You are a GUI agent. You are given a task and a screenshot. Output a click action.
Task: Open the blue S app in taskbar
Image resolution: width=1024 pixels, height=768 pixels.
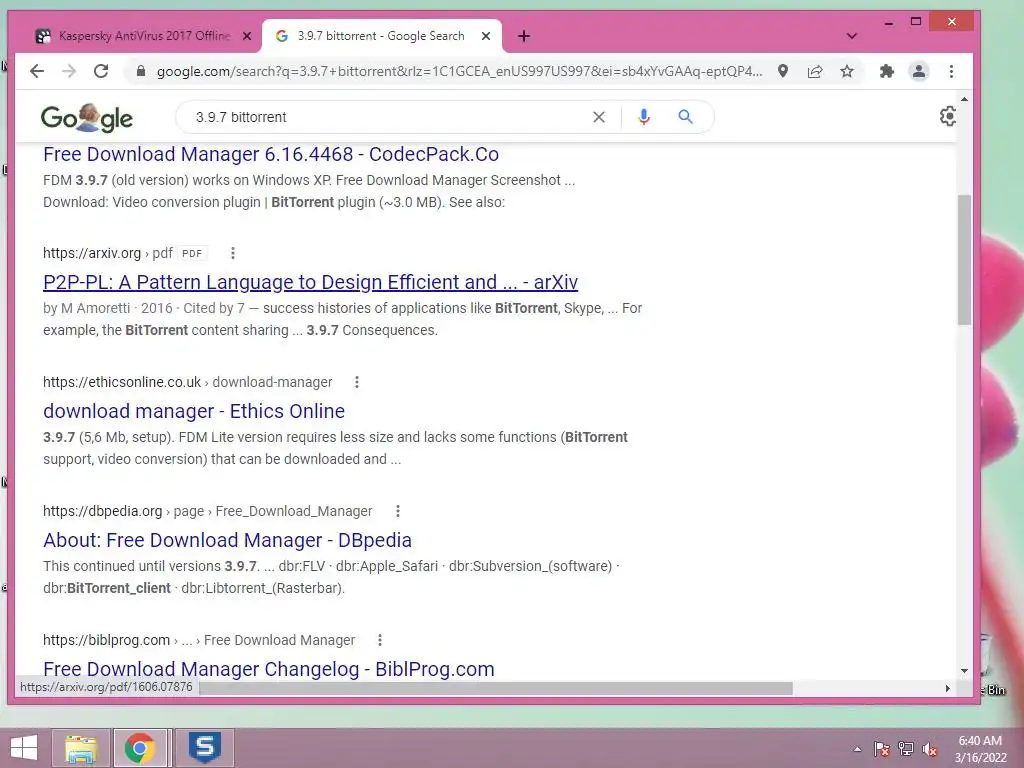205,748
